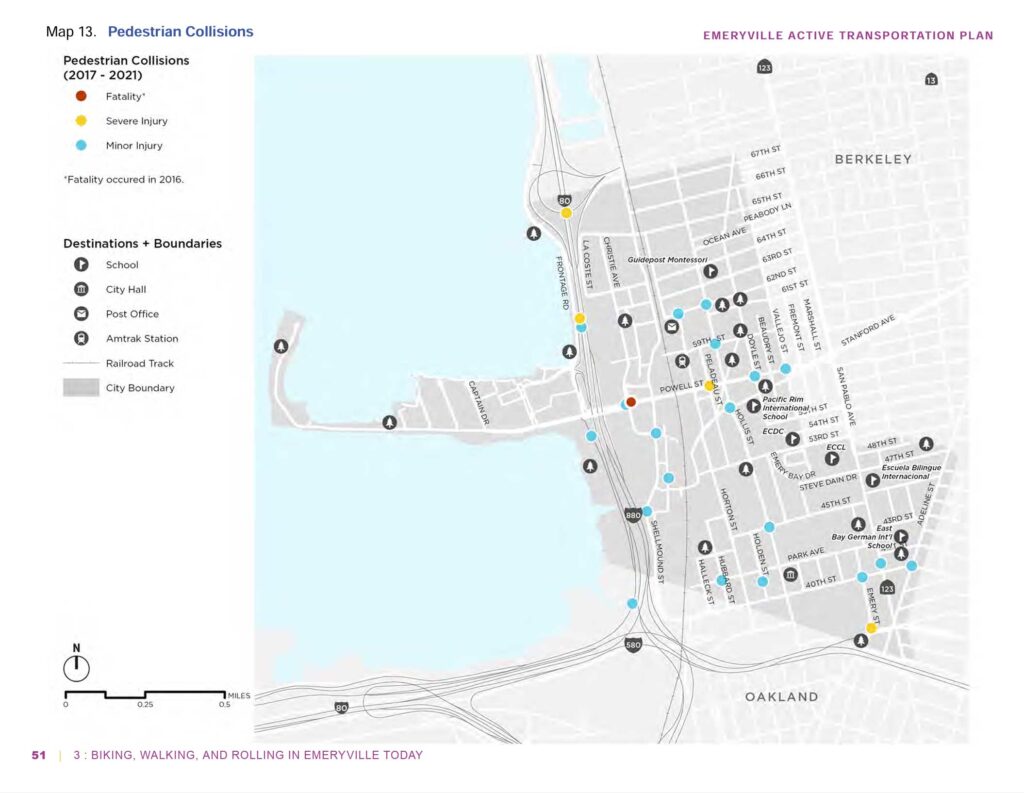Click the Oakland city label

point(781,696)
